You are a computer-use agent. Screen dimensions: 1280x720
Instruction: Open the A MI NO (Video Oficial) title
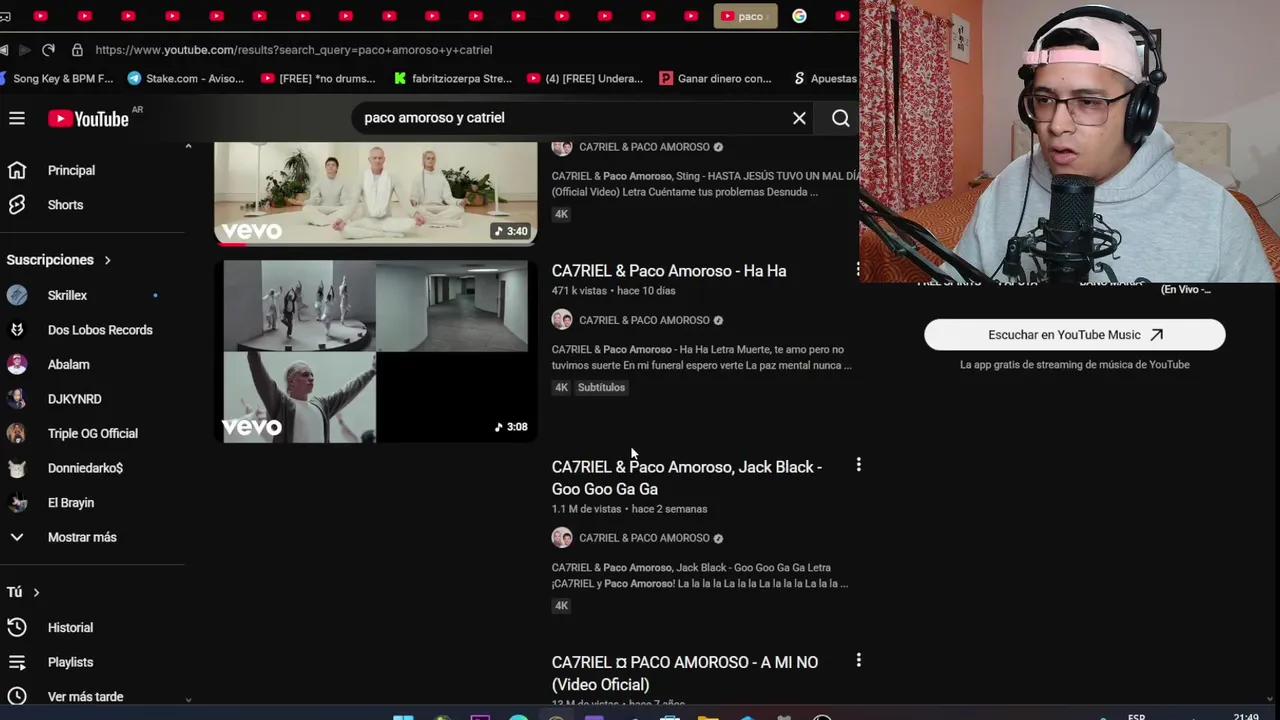(685, 673)
